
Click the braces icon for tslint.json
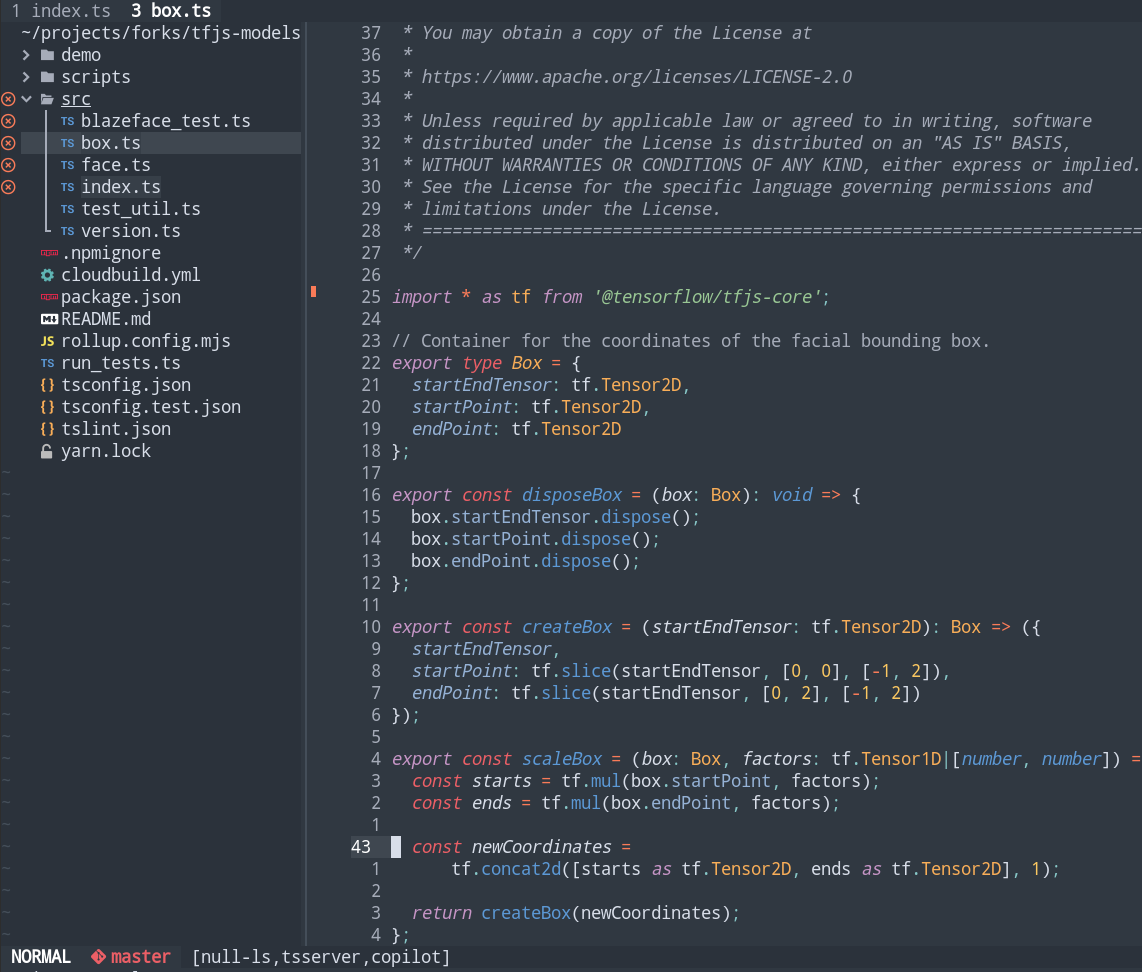pyautogui.click(x=46, y=428)
